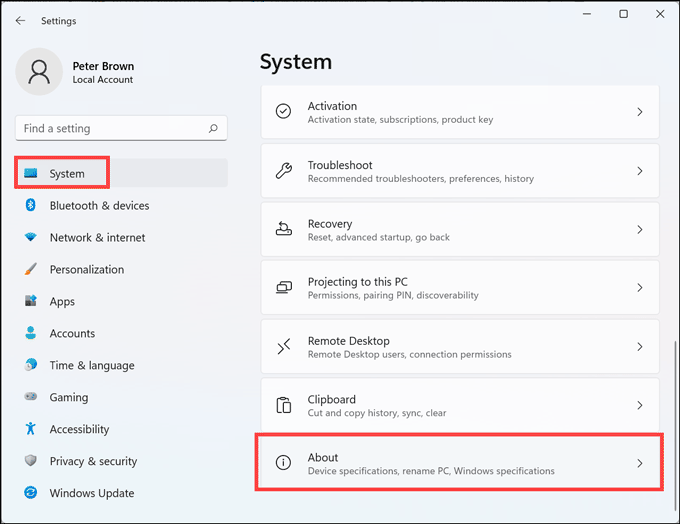Click the System page heading
The width and height of the screenshot is (680, 524).
point(296,62)
